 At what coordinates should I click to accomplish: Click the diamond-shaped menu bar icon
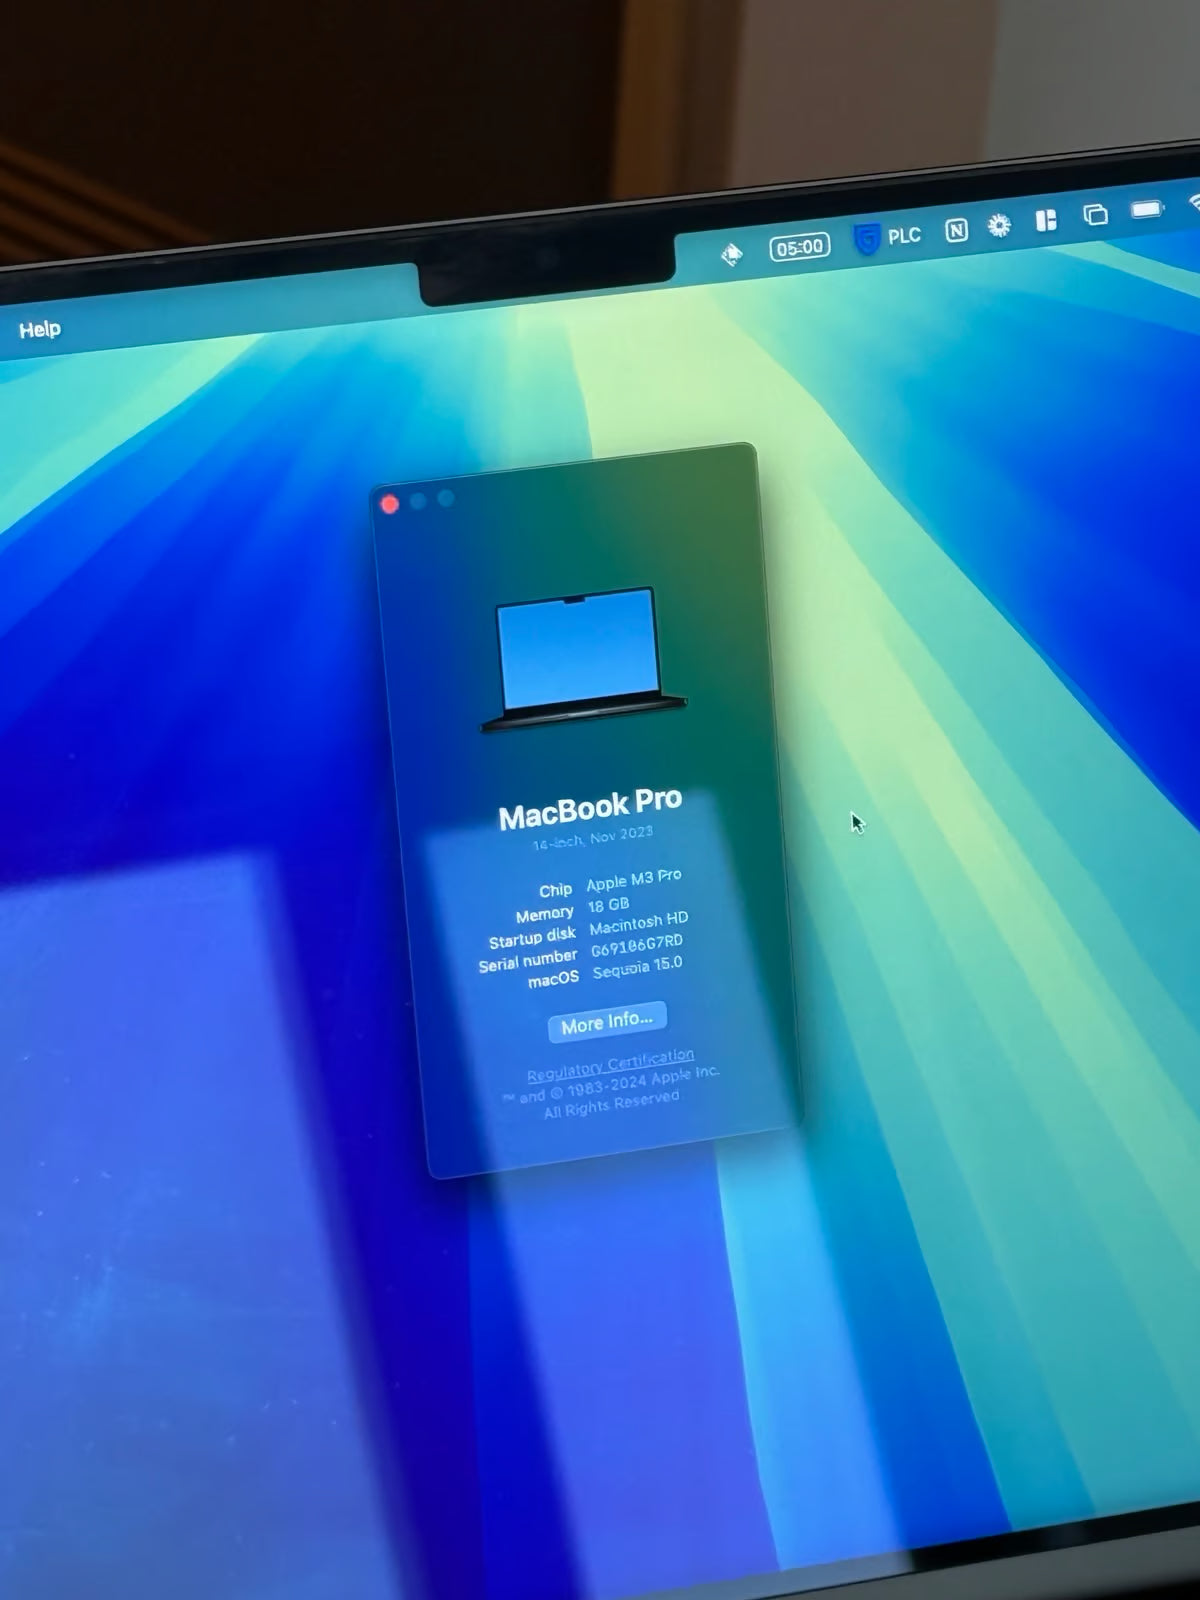tap(732, 254)
